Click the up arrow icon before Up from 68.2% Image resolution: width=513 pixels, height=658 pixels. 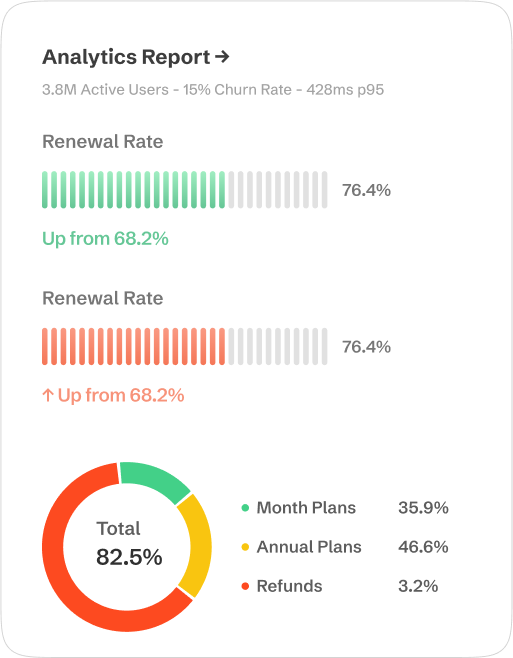pos(48,395)
